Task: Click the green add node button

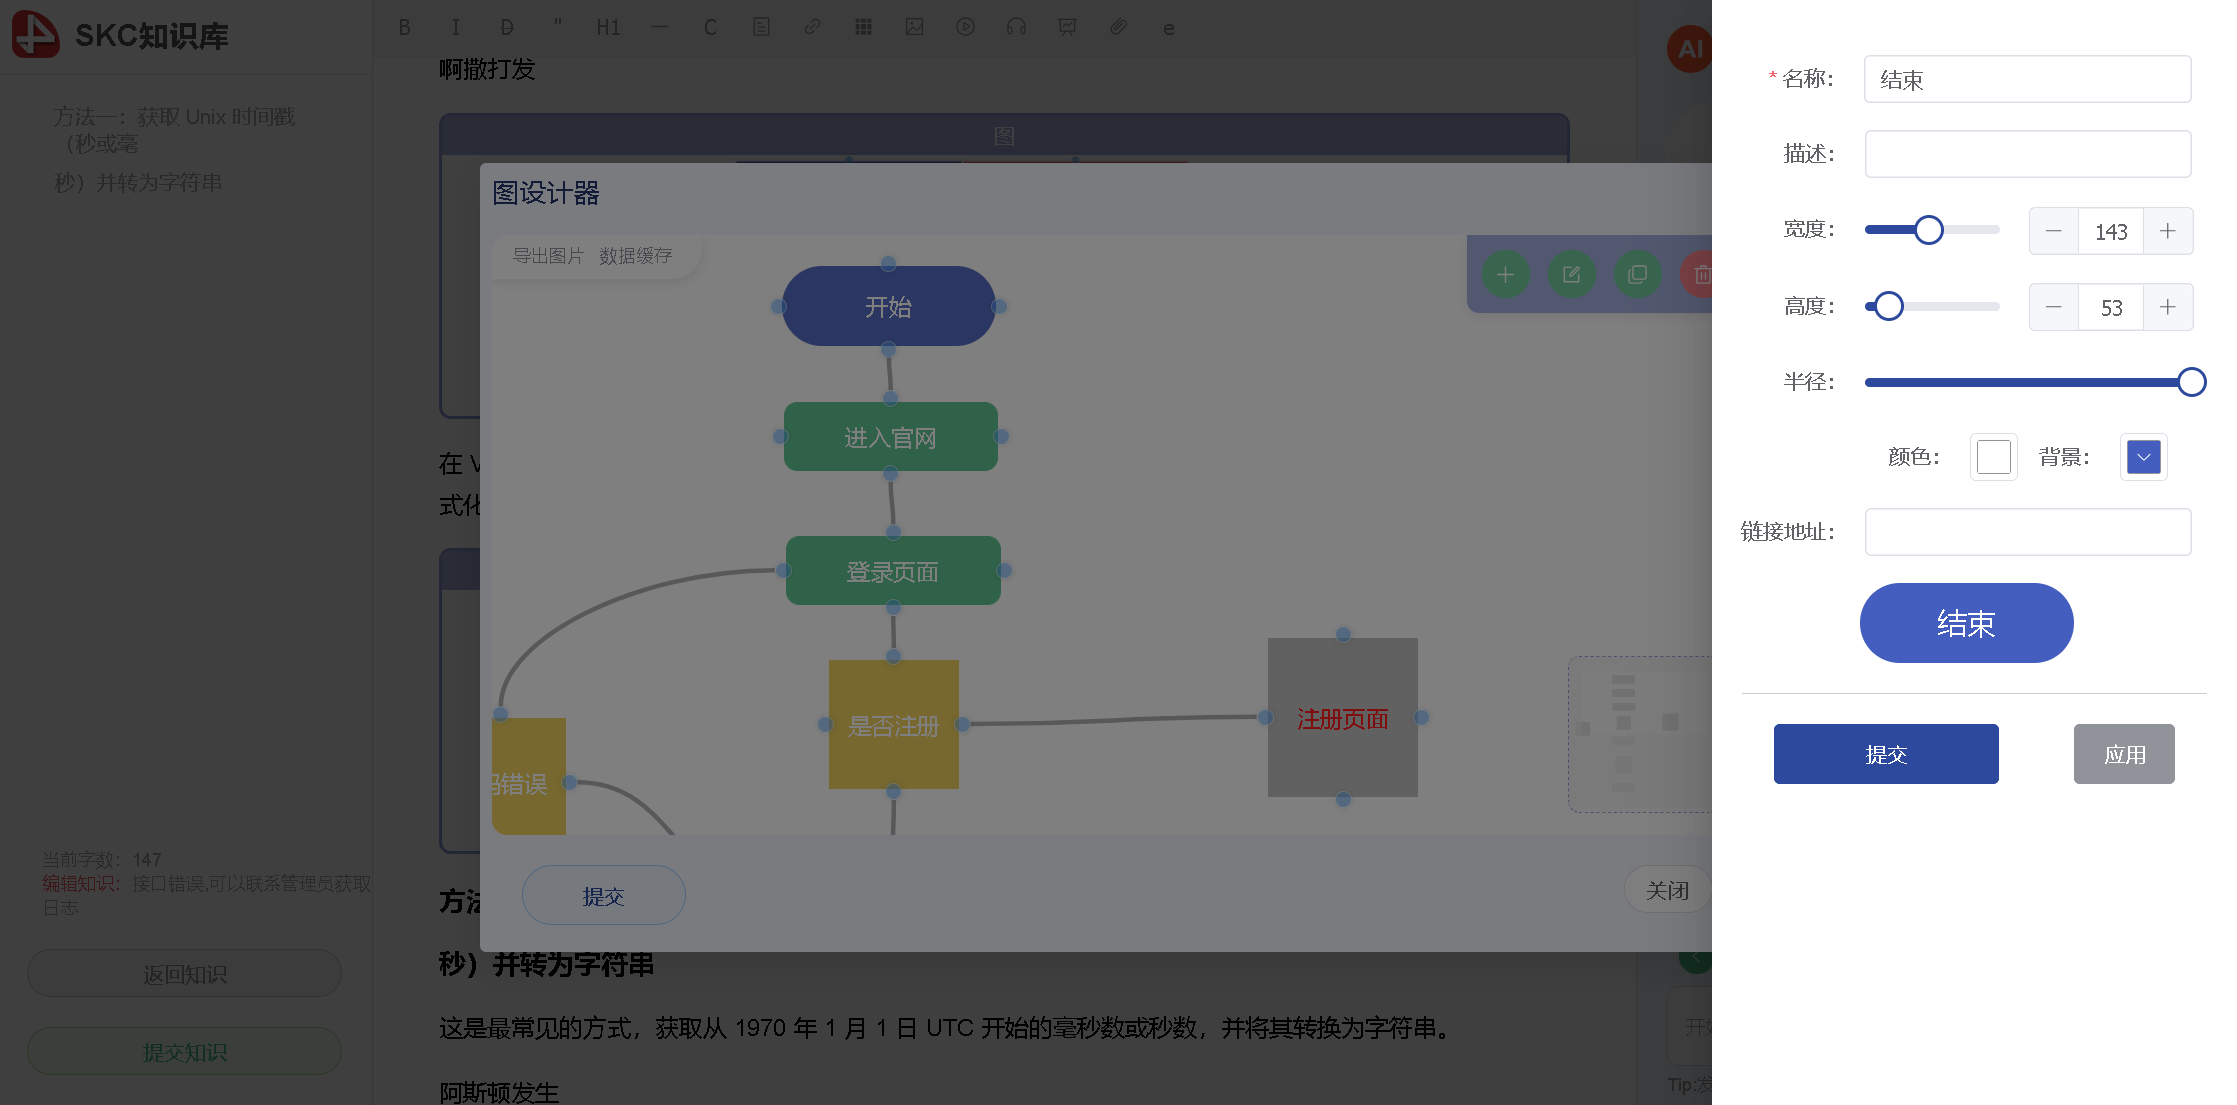Action: pos(1505,275)
